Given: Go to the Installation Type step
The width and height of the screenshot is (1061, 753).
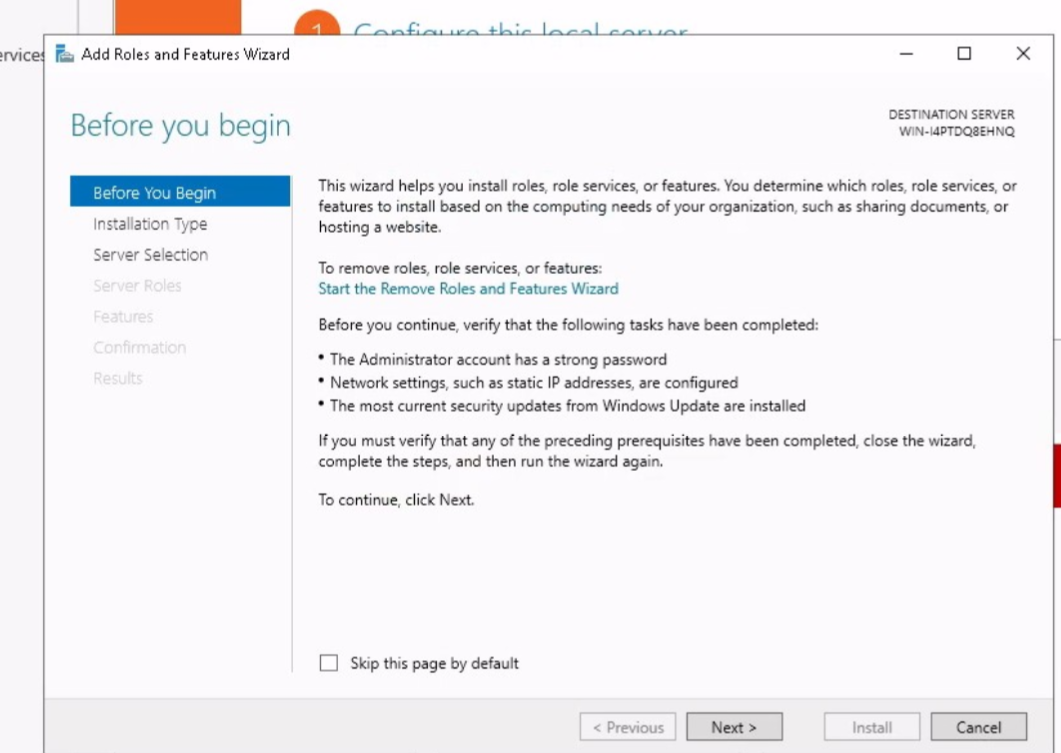Looking at the screenshot, I should click(150, 224).
